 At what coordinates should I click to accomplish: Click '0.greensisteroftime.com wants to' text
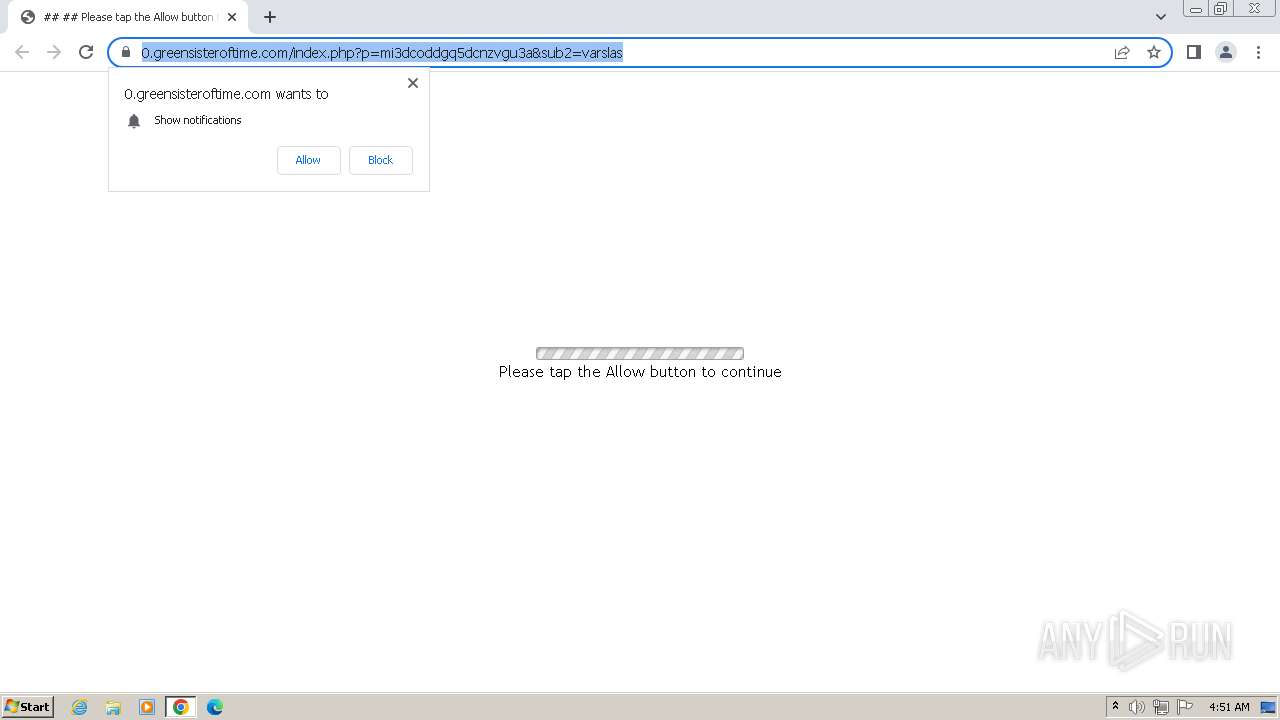(226, 94)
